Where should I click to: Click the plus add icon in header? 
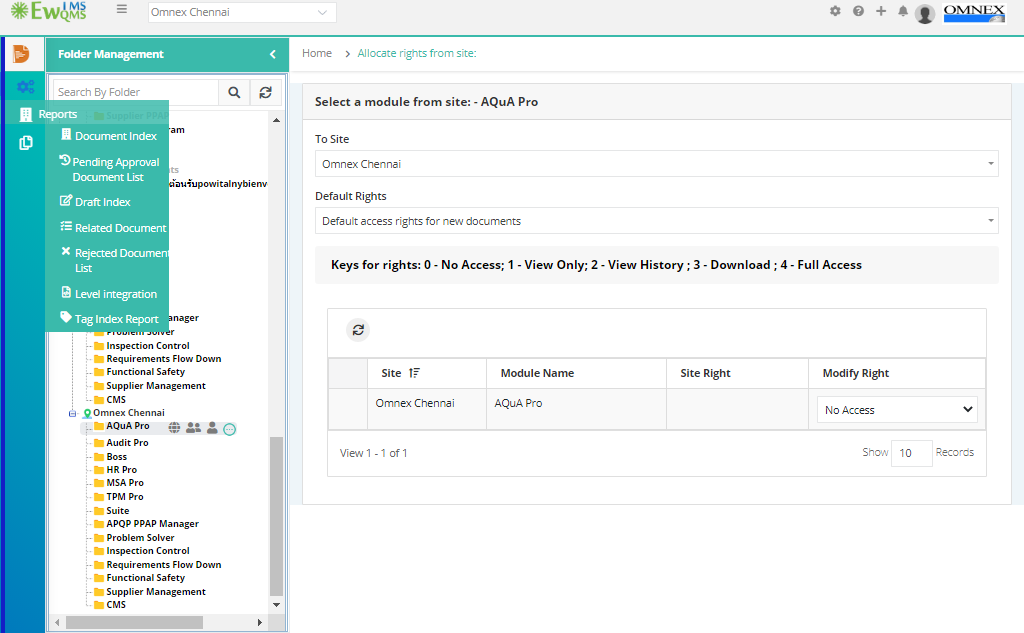pyautogui.click(x=881, y=11)
